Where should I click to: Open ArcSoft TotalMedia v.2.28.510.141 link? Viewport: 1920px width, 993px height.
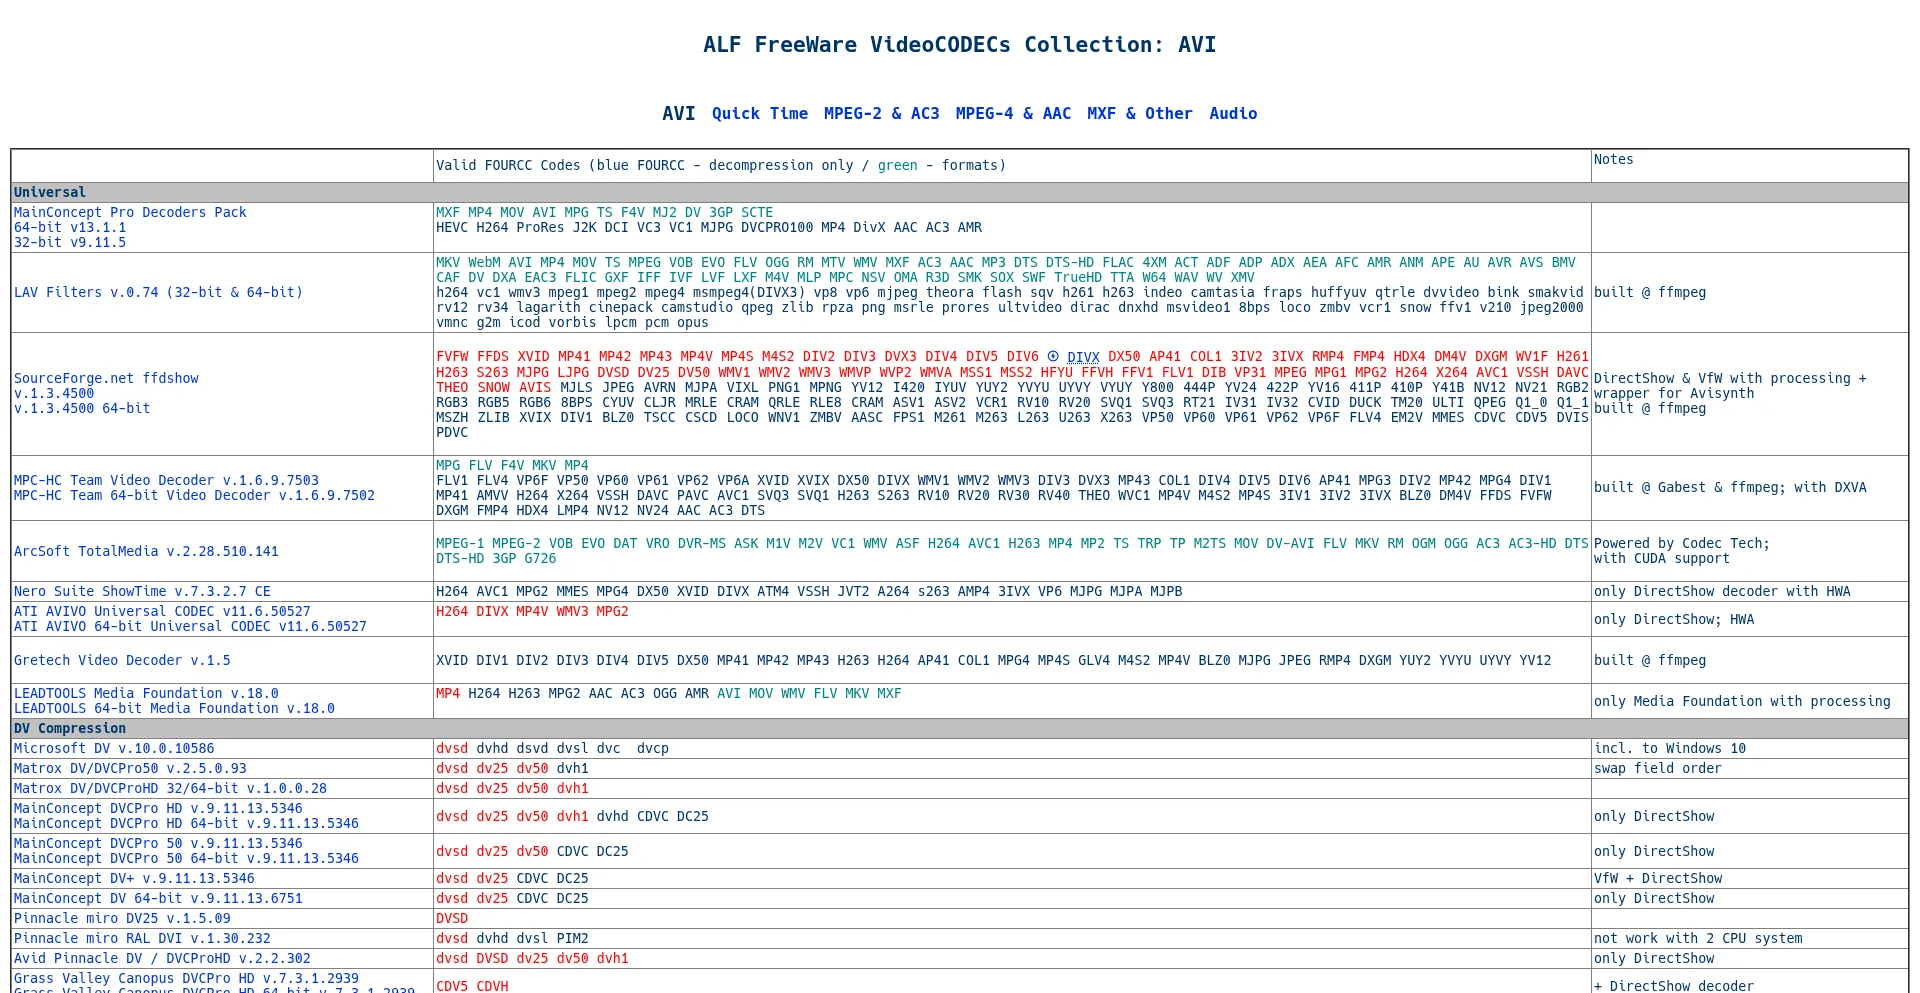[x=146, y=551]
